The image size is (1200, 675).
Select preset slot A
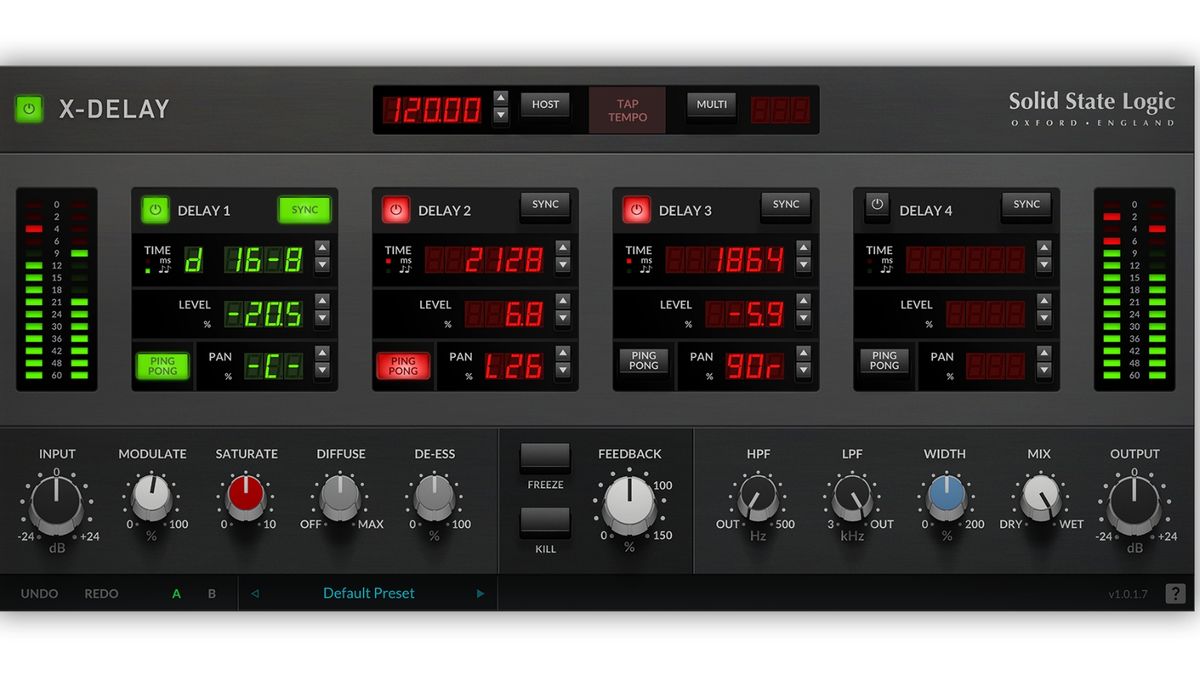(176, 593)
